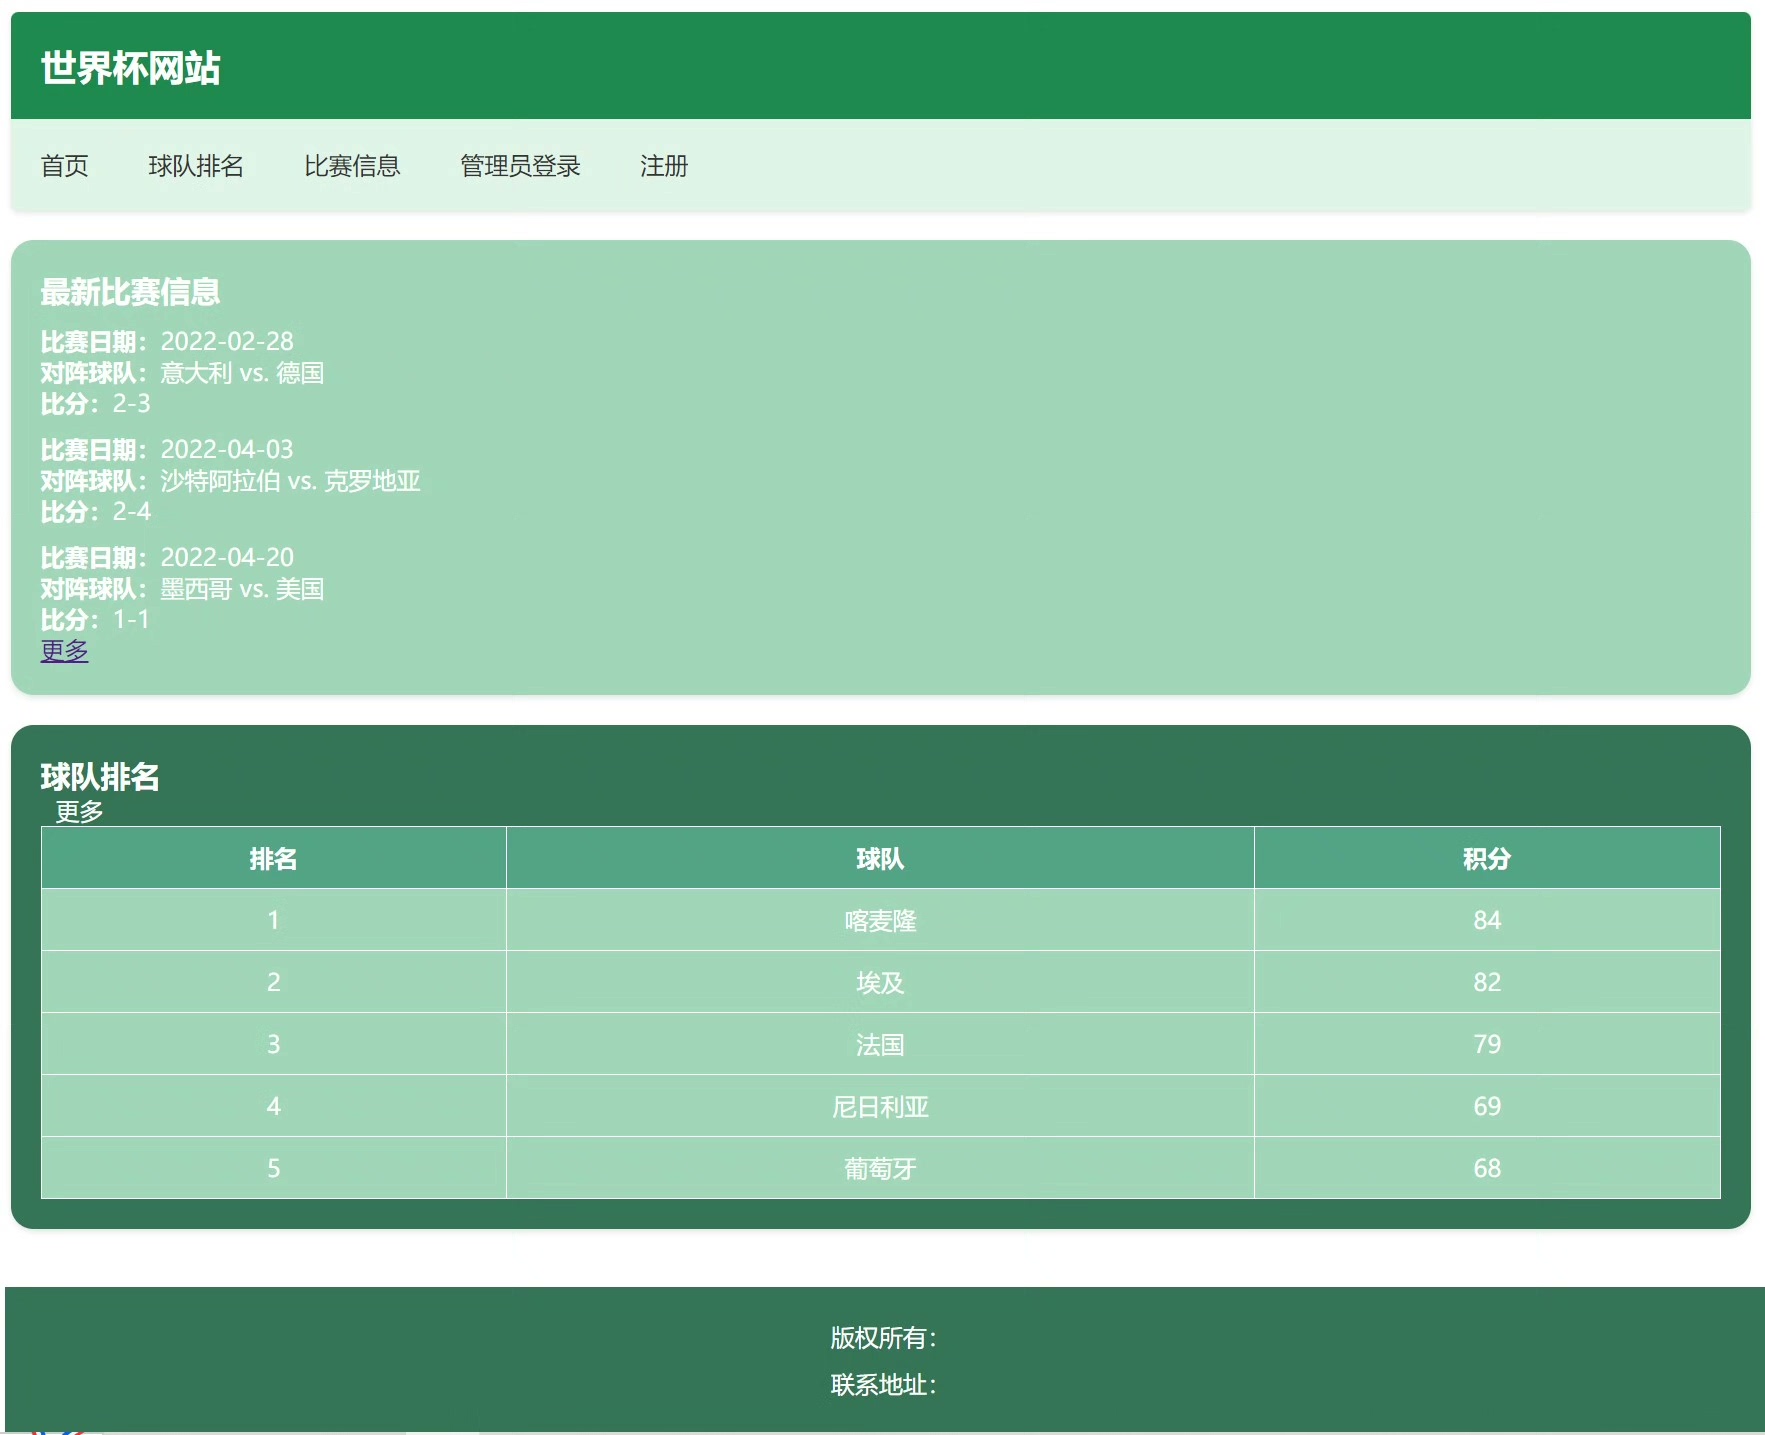Click points value 69
1765x1435 pixels.
1487,1106
